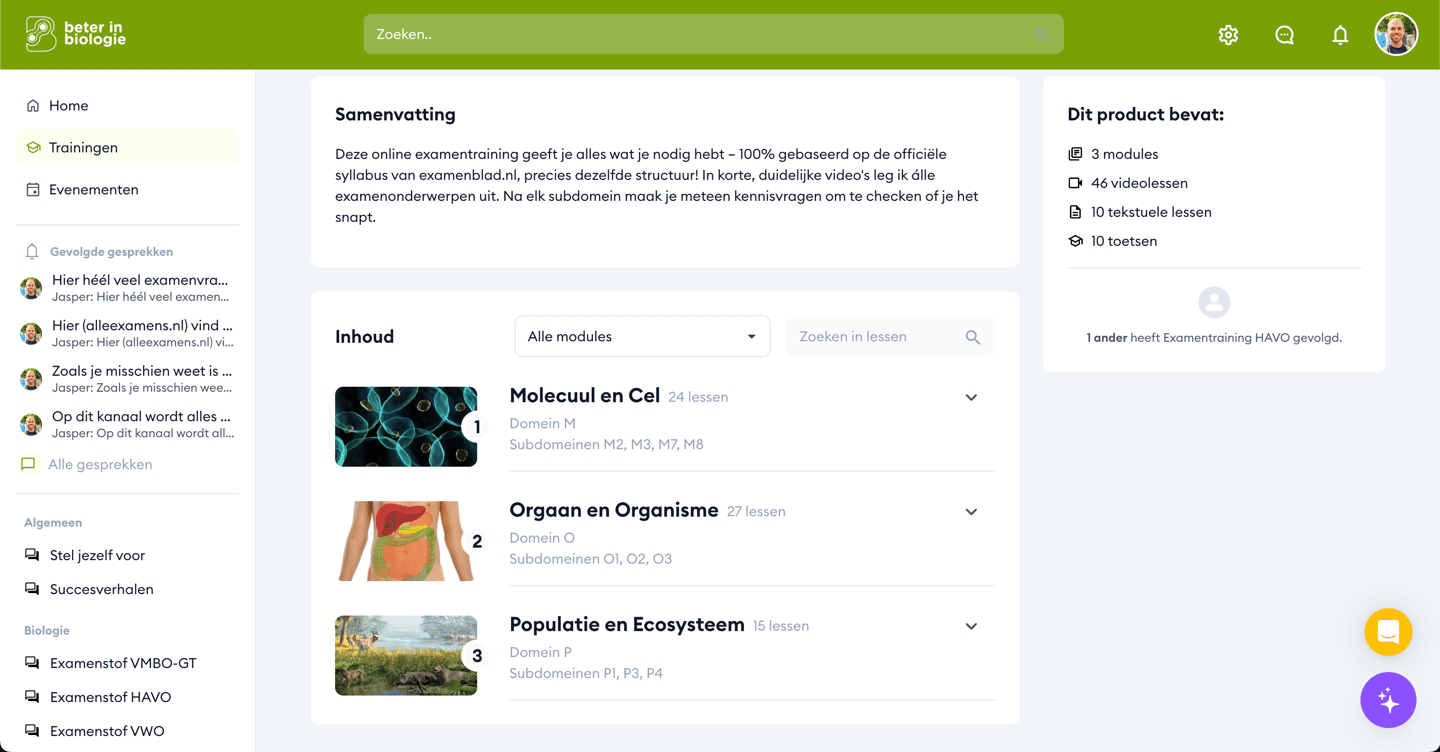1440x752 pixels.
Task: Open the chat messages icon
Action: 1284,35
